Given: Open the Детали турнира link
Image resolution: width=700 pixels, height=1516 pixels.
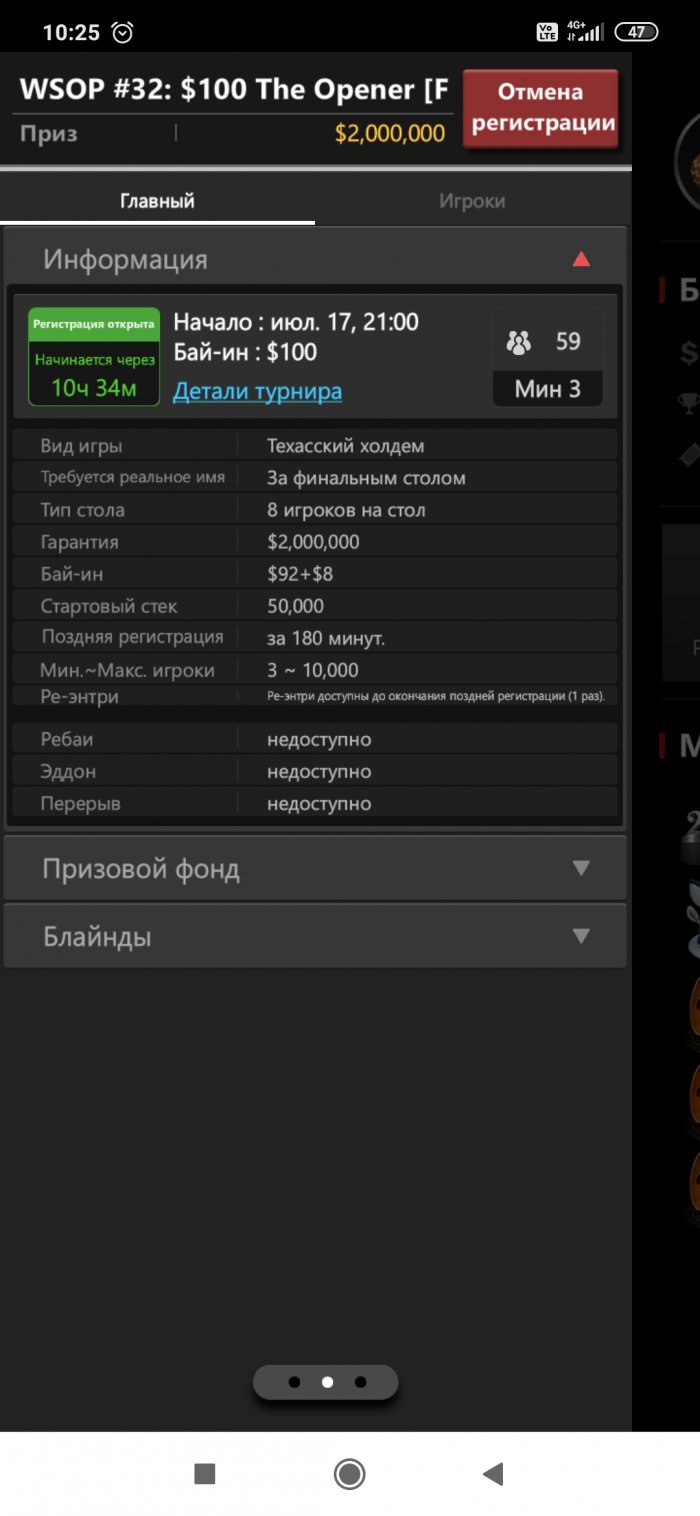Looking at the screenshot, I should click(257, 391).
